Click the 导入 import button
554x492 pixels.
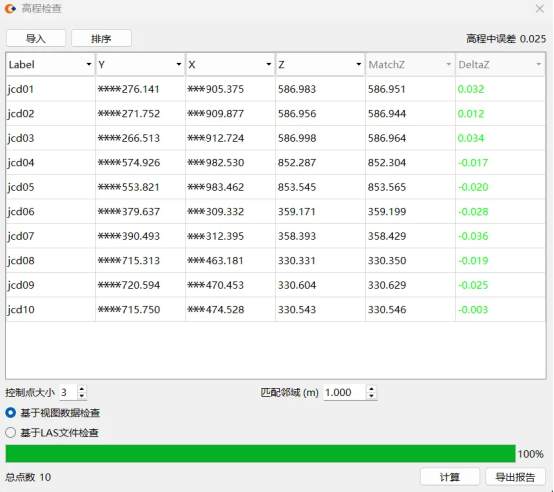tap(36, 38)
